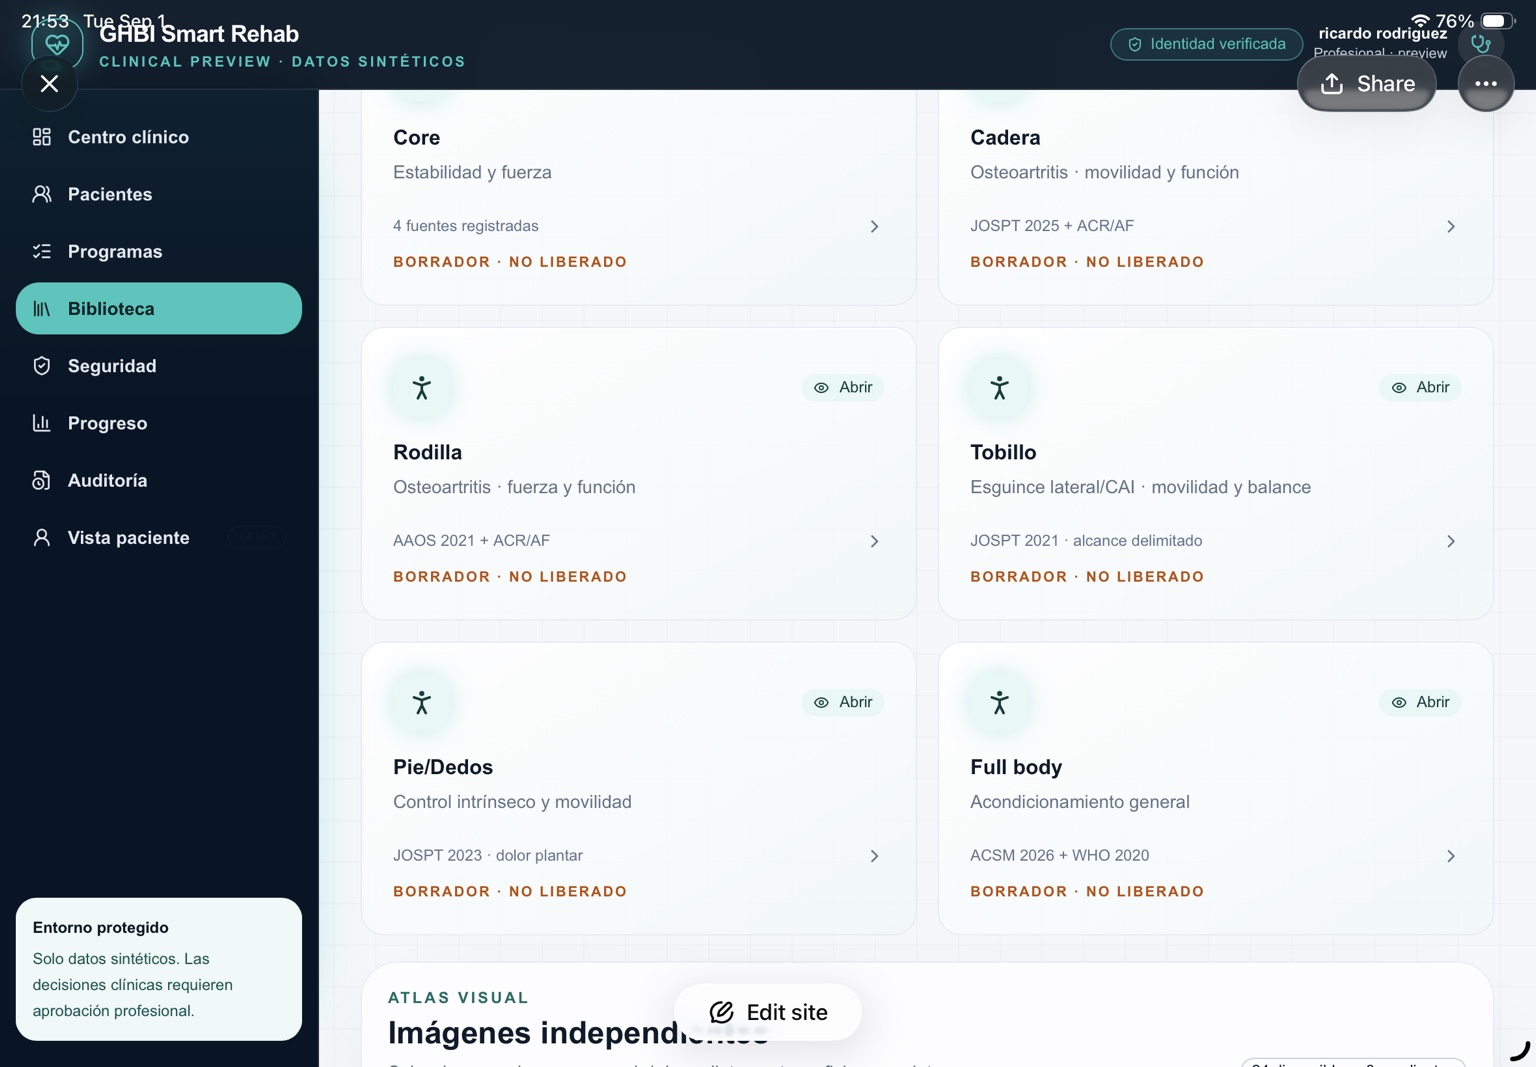Expand Full body ACSM 2026 chevron
The width and height of the screenshot is (1536, 1067).
[1451, 856]
